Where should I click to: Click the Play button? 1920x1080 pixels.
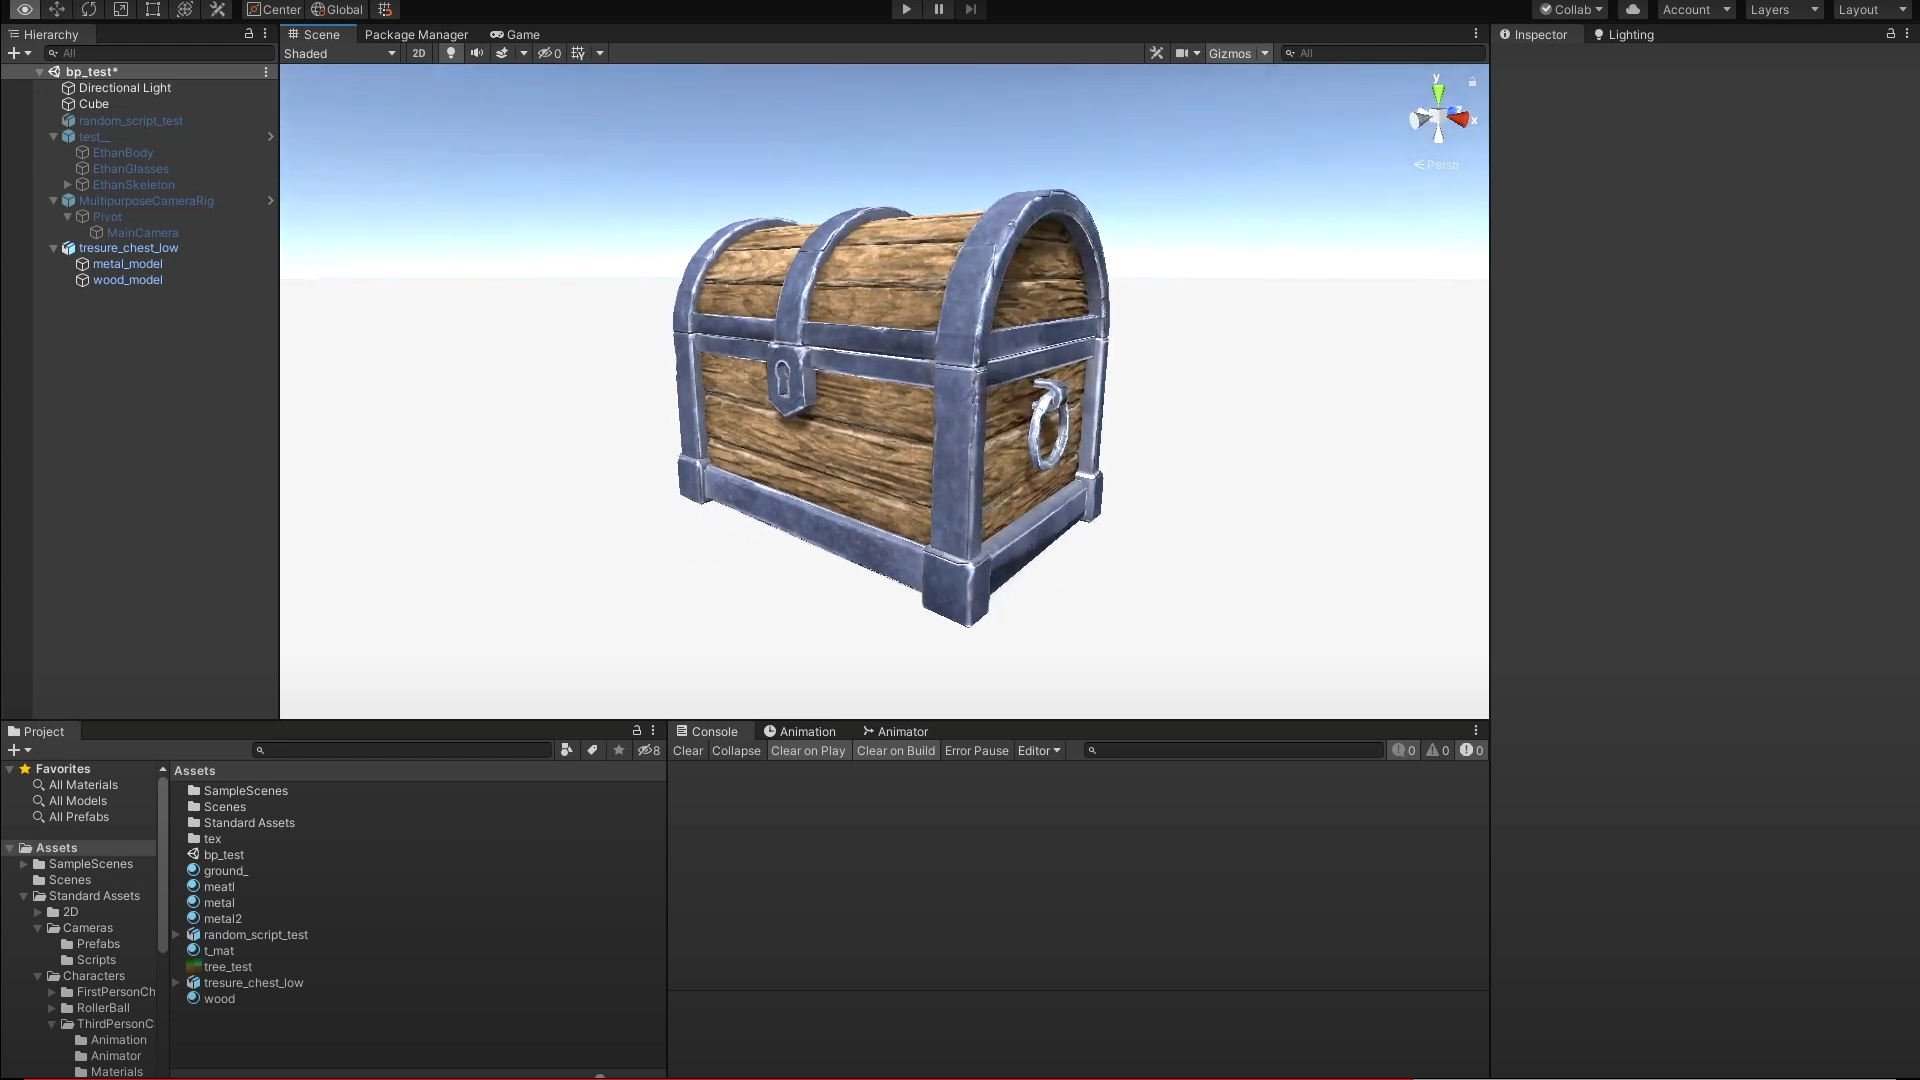906,9
